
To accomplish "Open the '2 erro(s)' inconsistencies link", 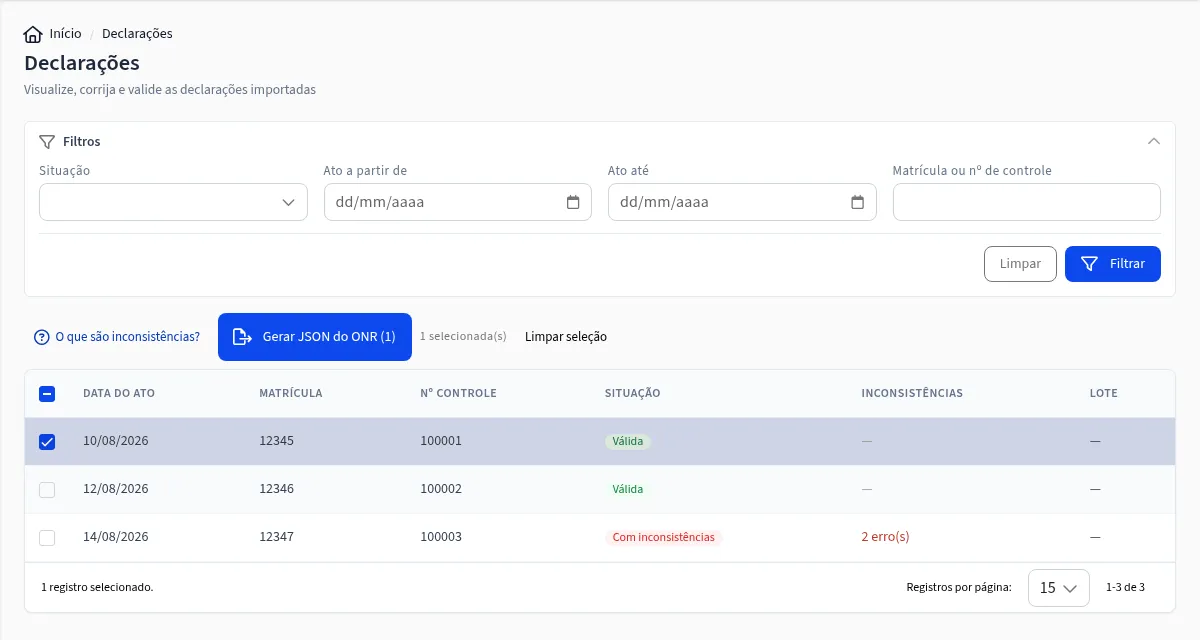I will click(885, 537).
